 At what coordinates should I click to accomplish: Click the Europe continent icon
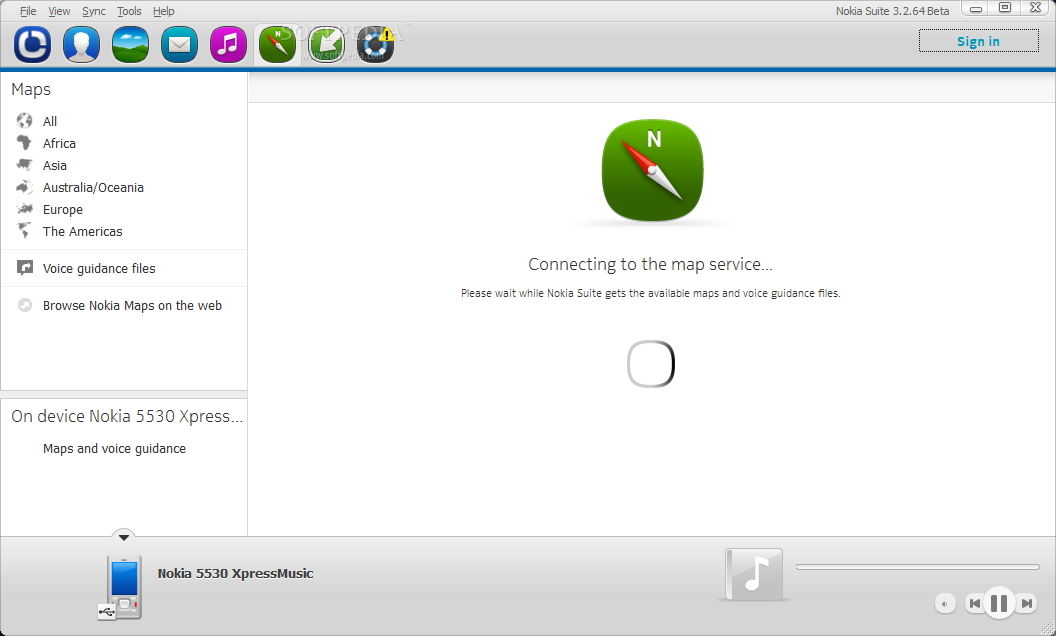[24, 209]
